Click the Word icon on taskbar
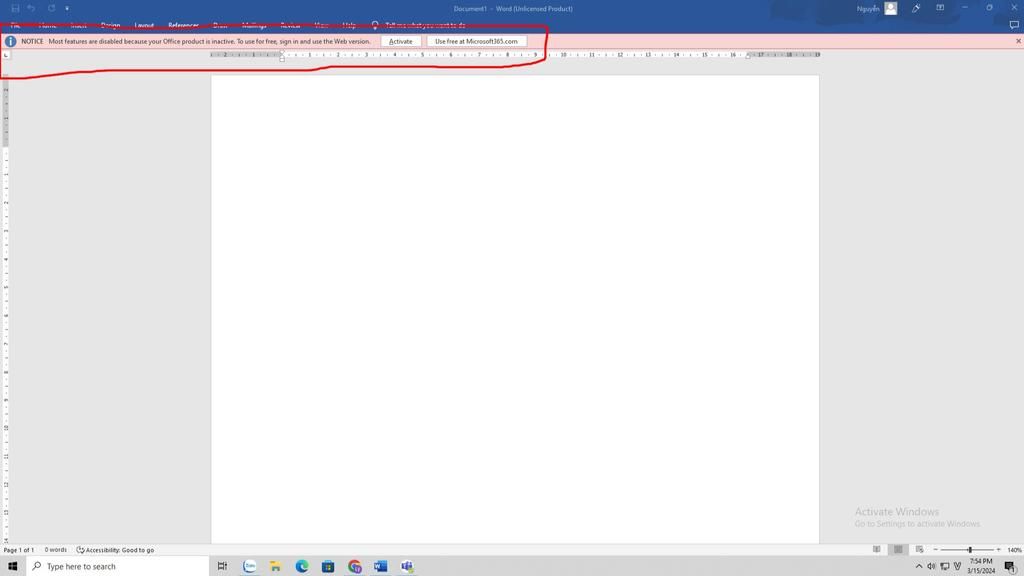Screen dimensions: 1024x576 [381, 566]
